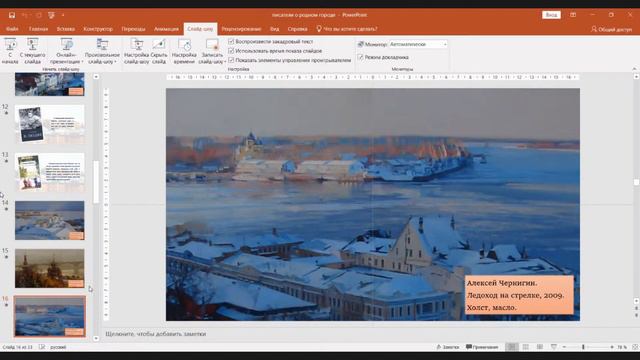
Task: Switch to Вставка (Insert) tab
Action: pos(66,29)
